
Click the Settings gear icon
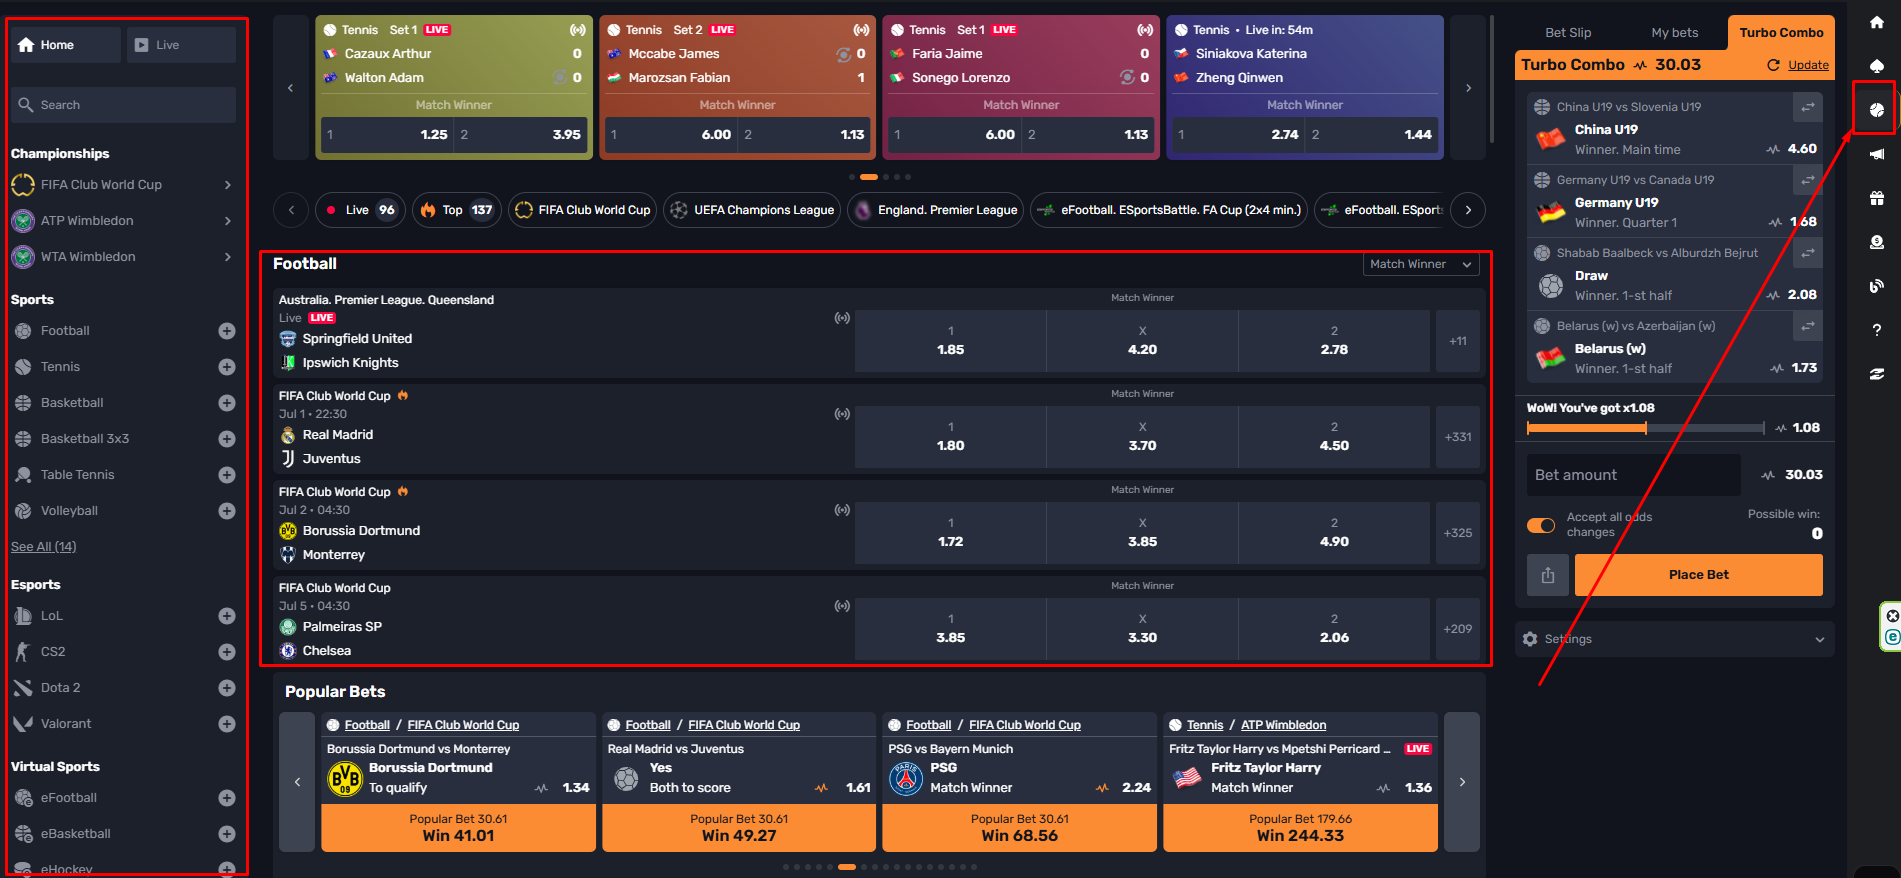1530,639
